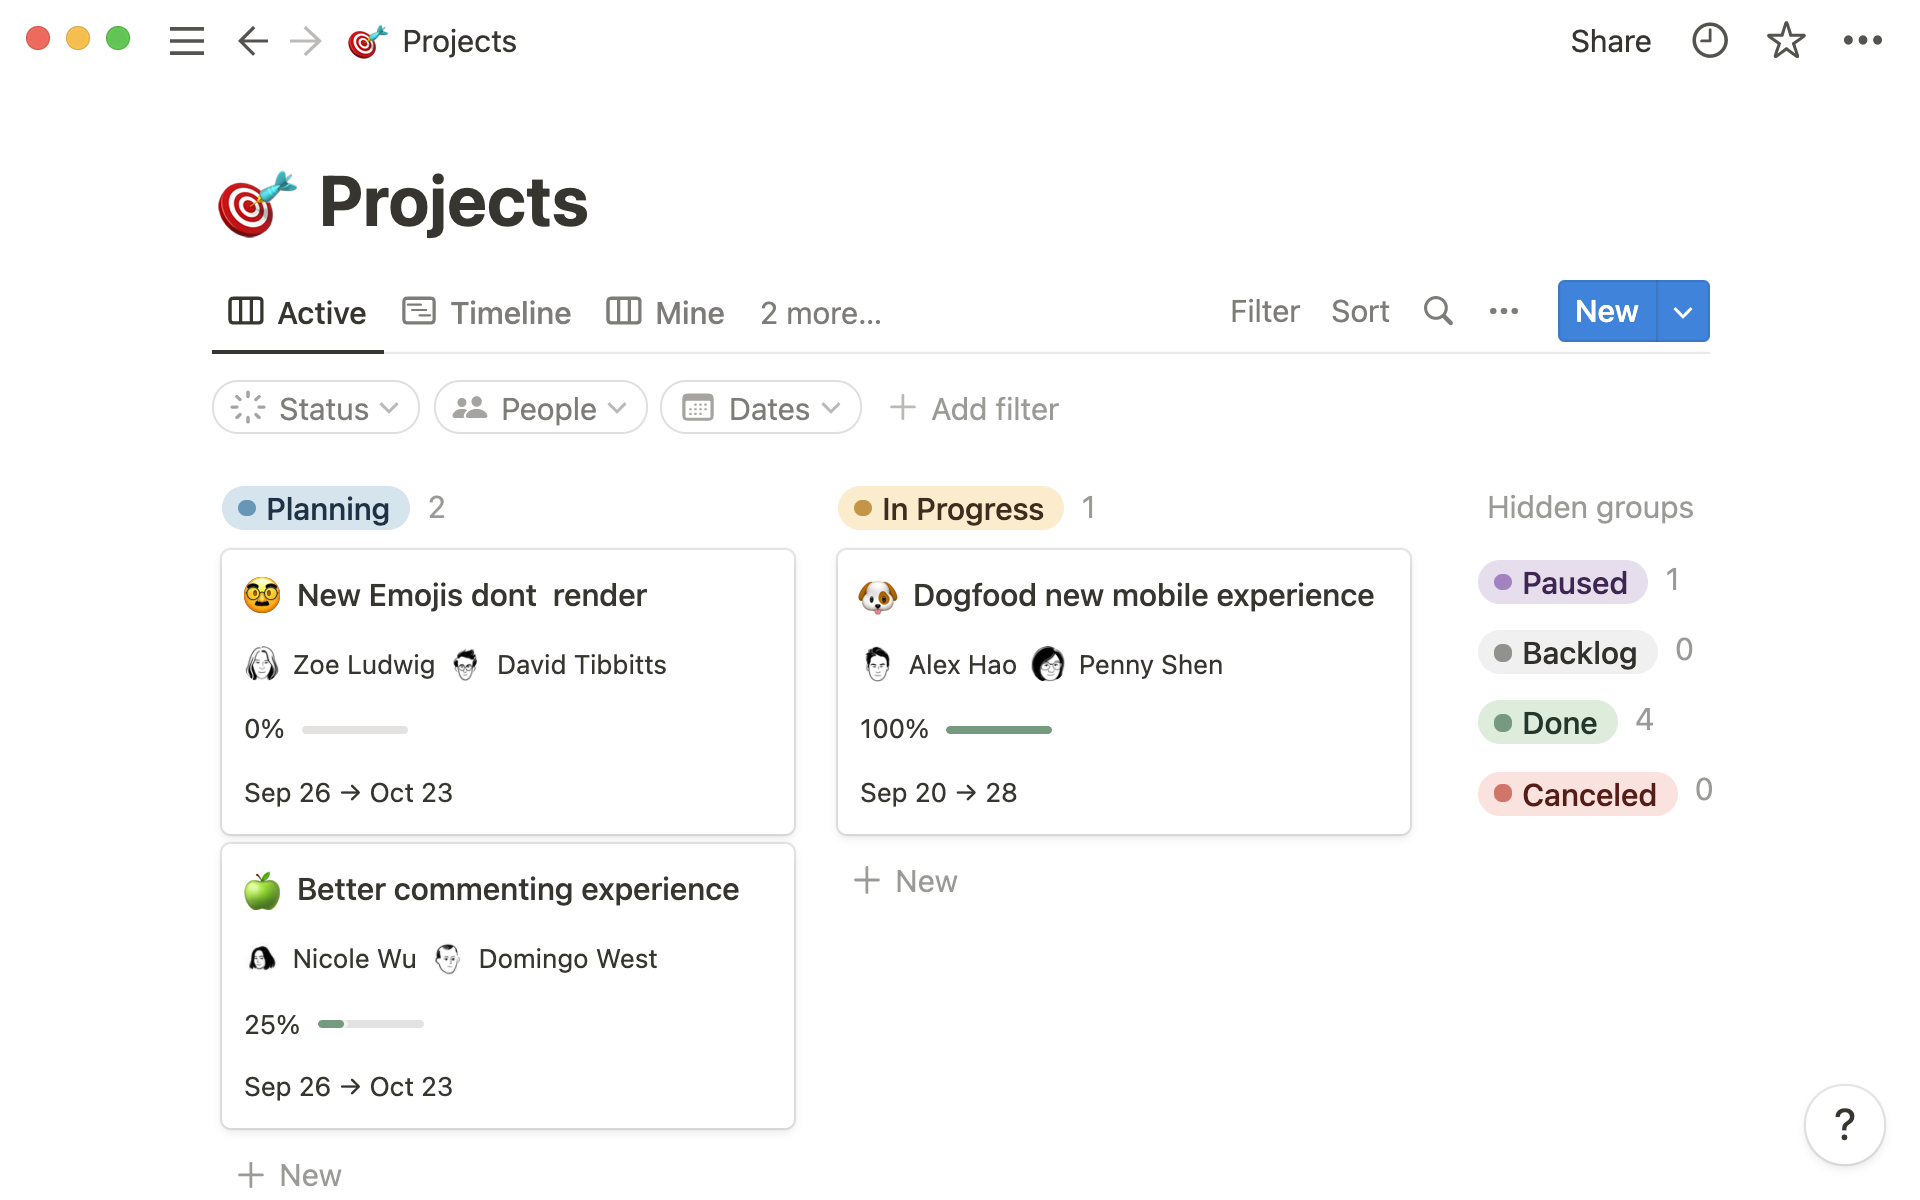Click the In Progress status icon
The height and width of the screenshot is (1200, 1920).
pos(860,509)
